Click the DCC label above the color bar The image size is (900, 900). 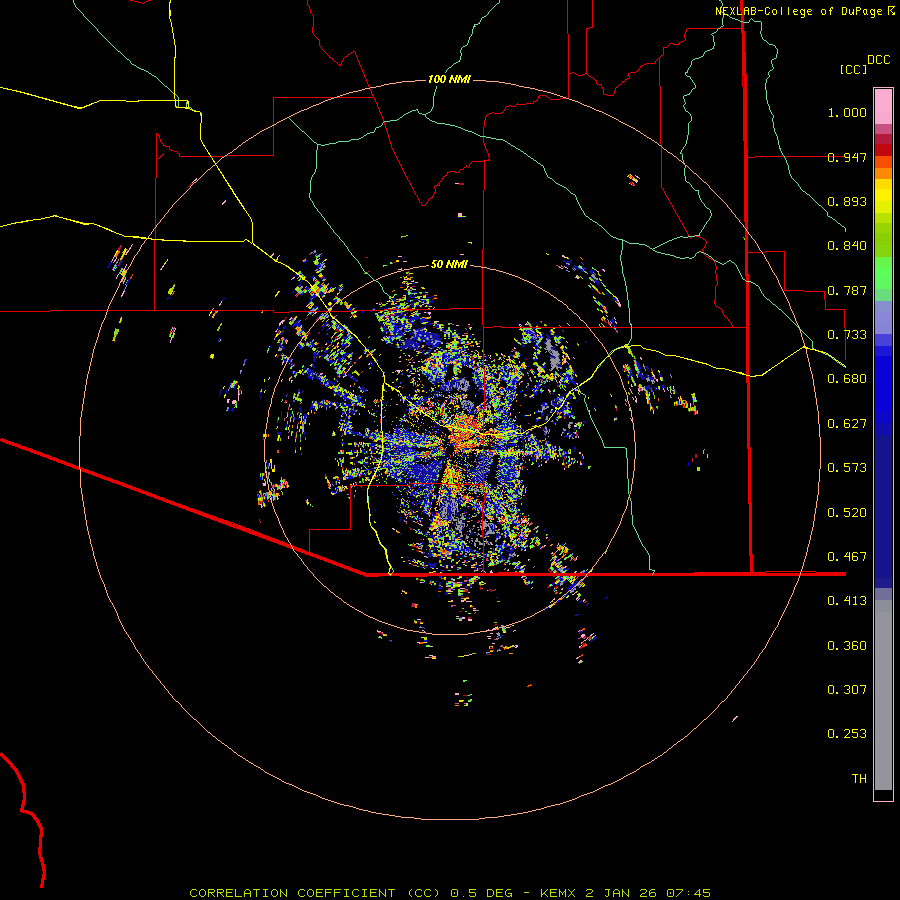[879, 60]
